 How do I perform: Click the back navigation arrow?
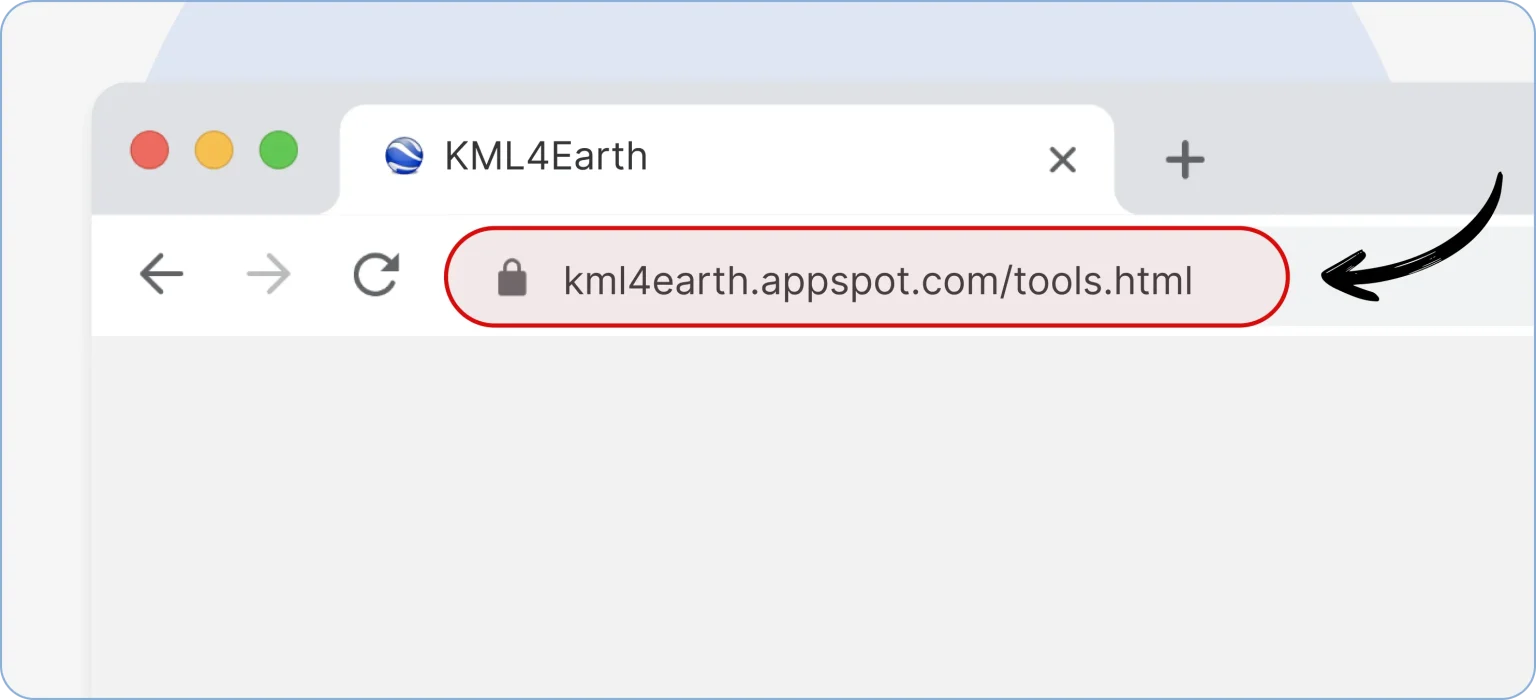[x=162, y=274]
